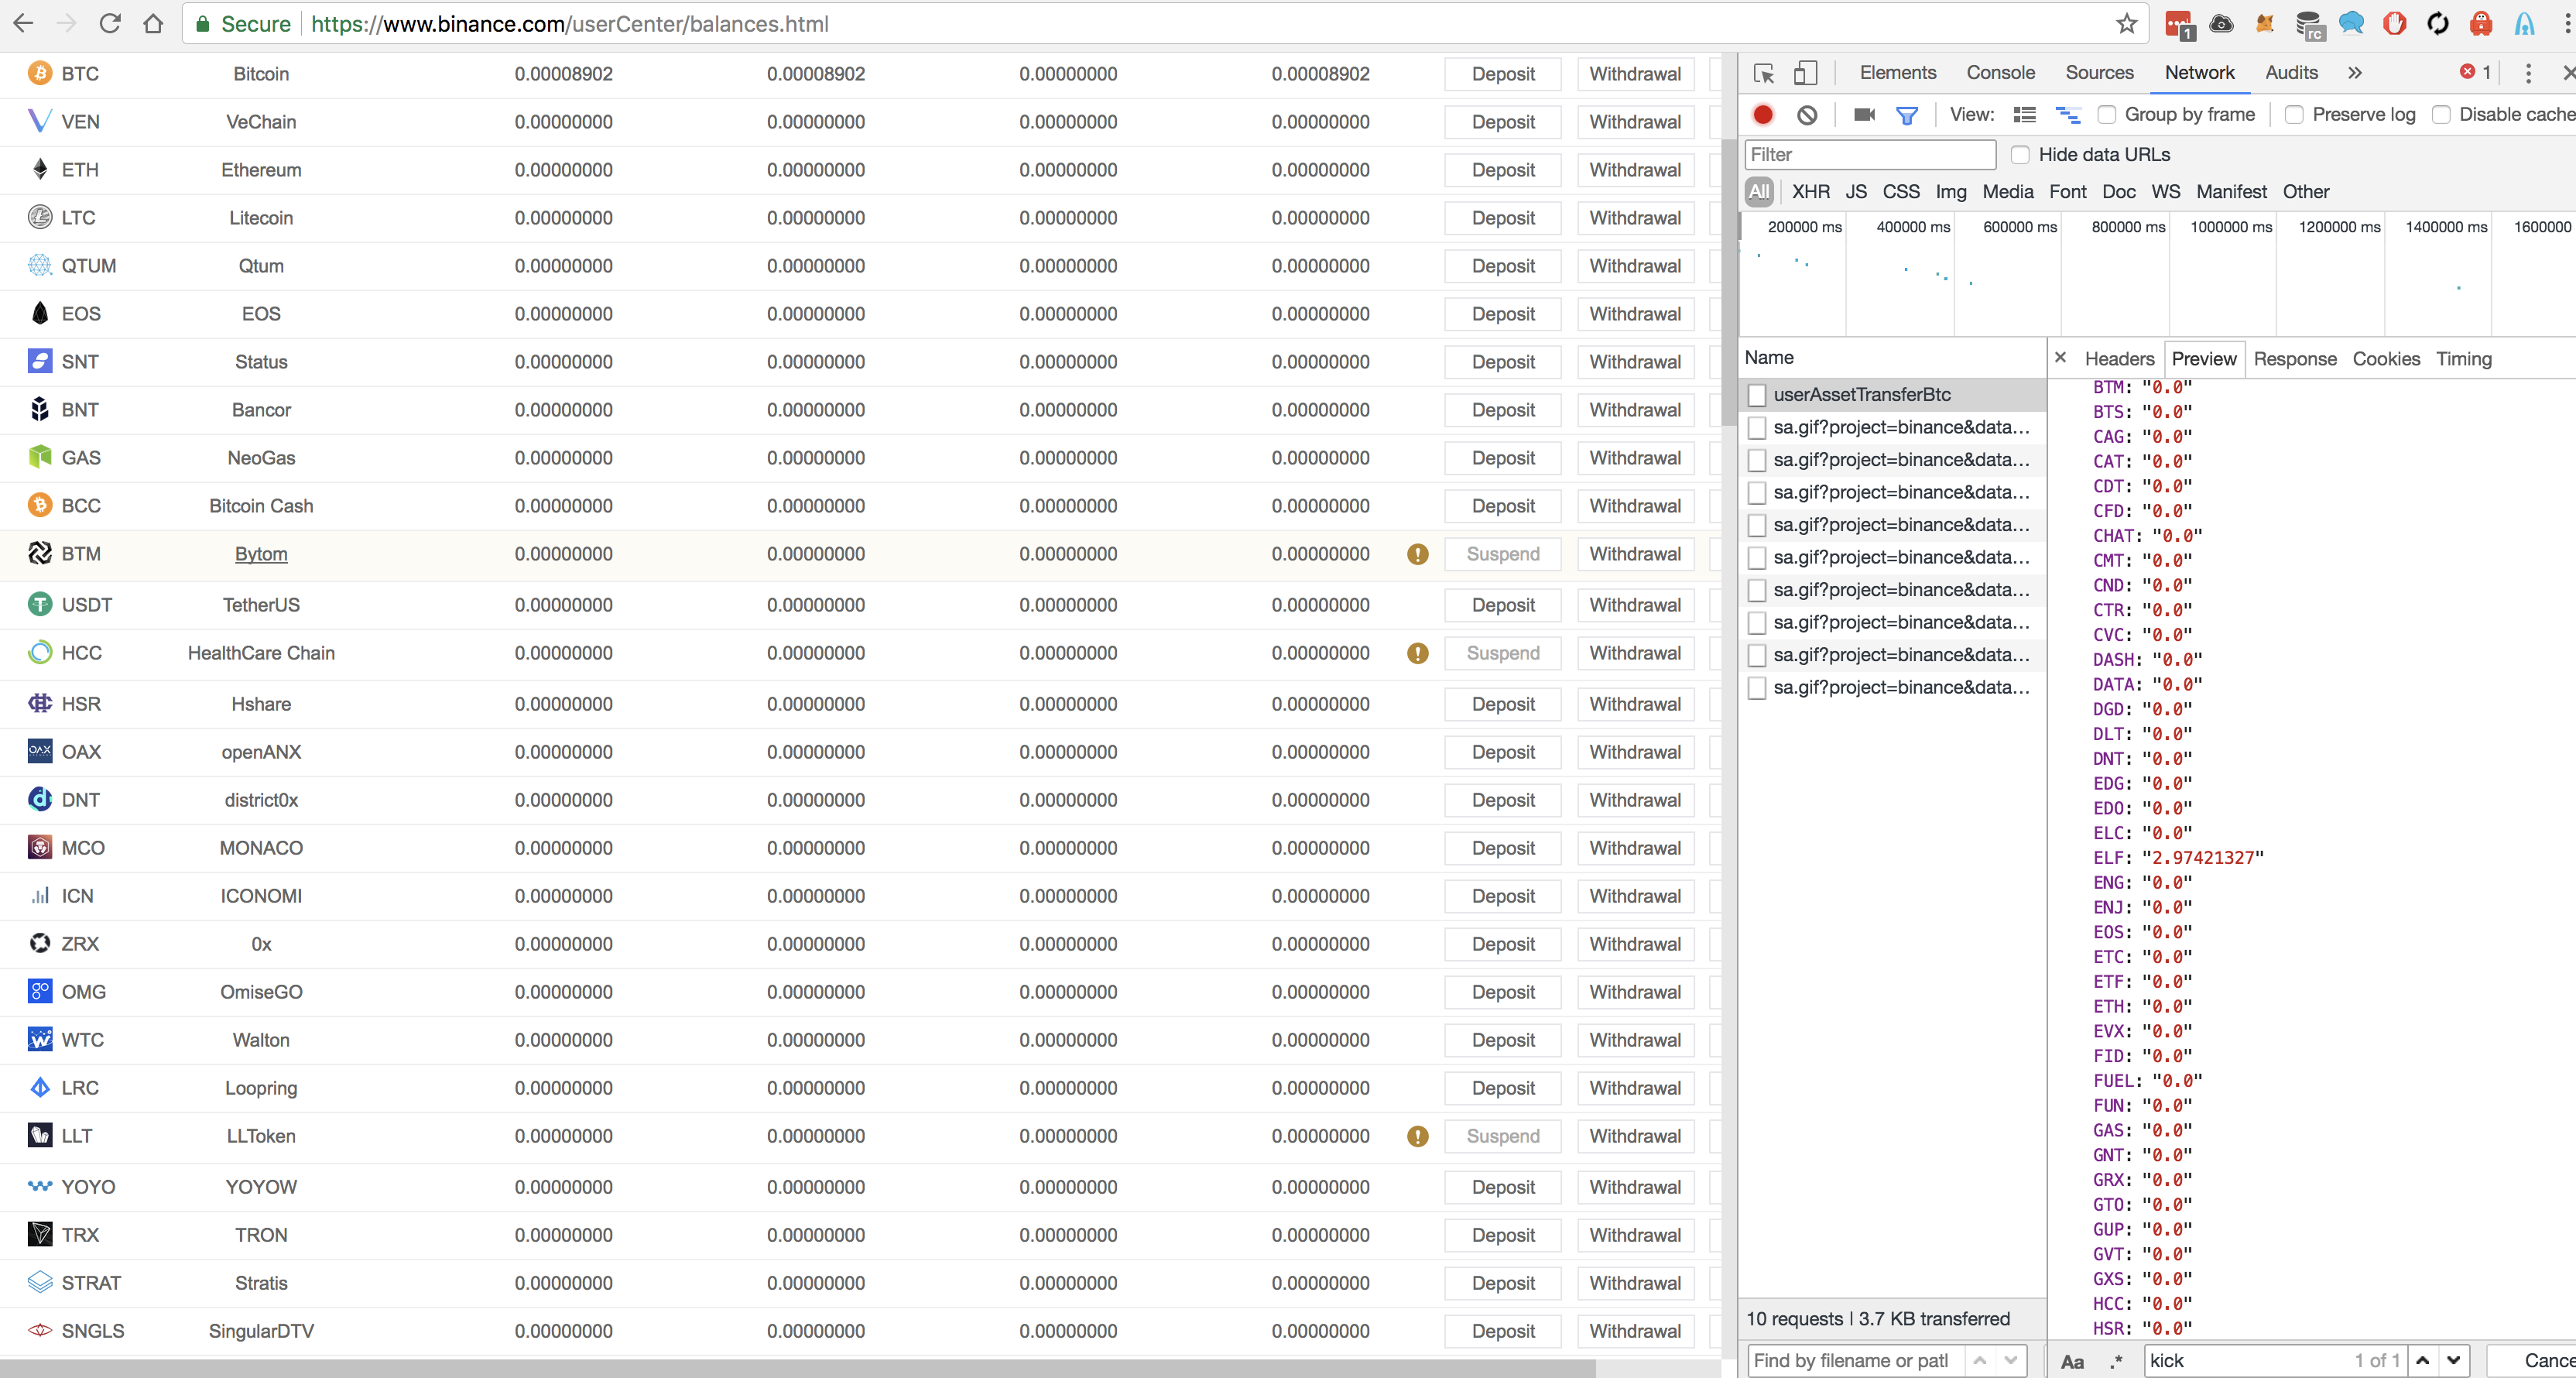Click the warning icon on the HCC row

(x=1418, y=653)
